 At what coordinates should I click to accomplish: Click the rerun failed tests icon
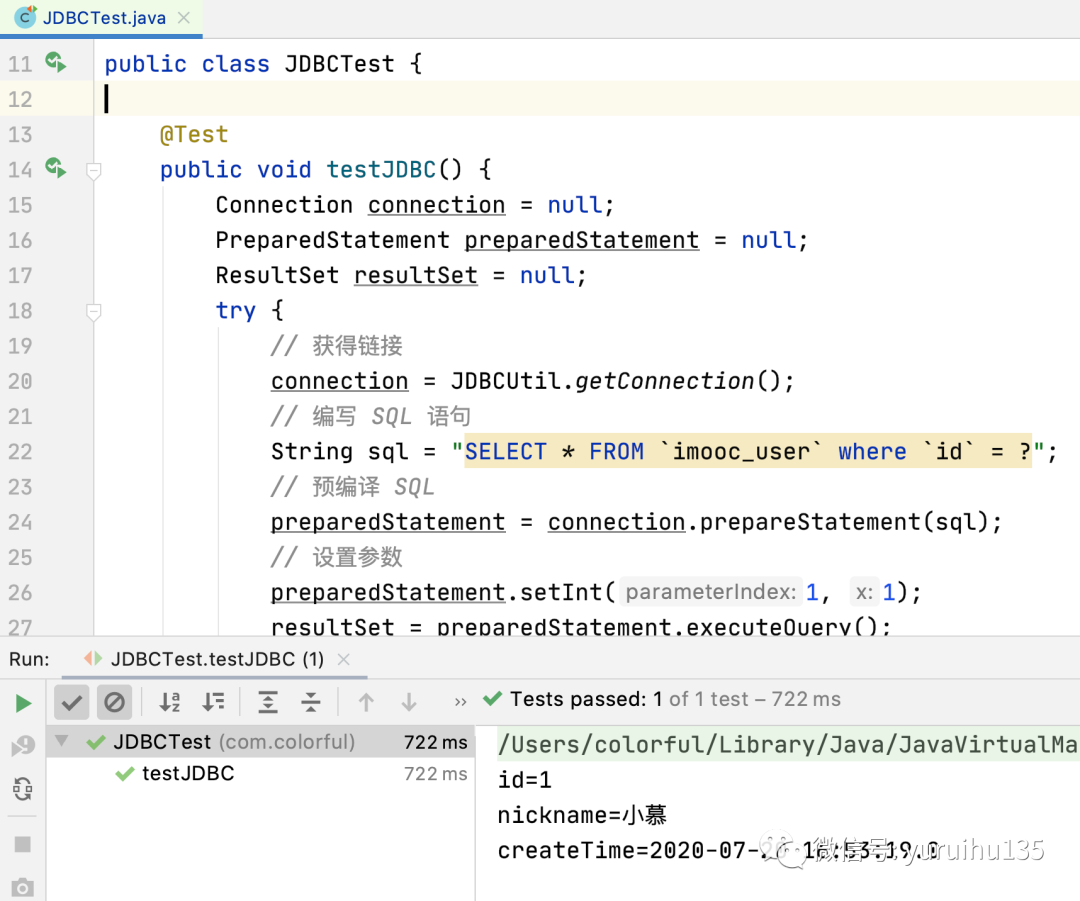(23, 745)
